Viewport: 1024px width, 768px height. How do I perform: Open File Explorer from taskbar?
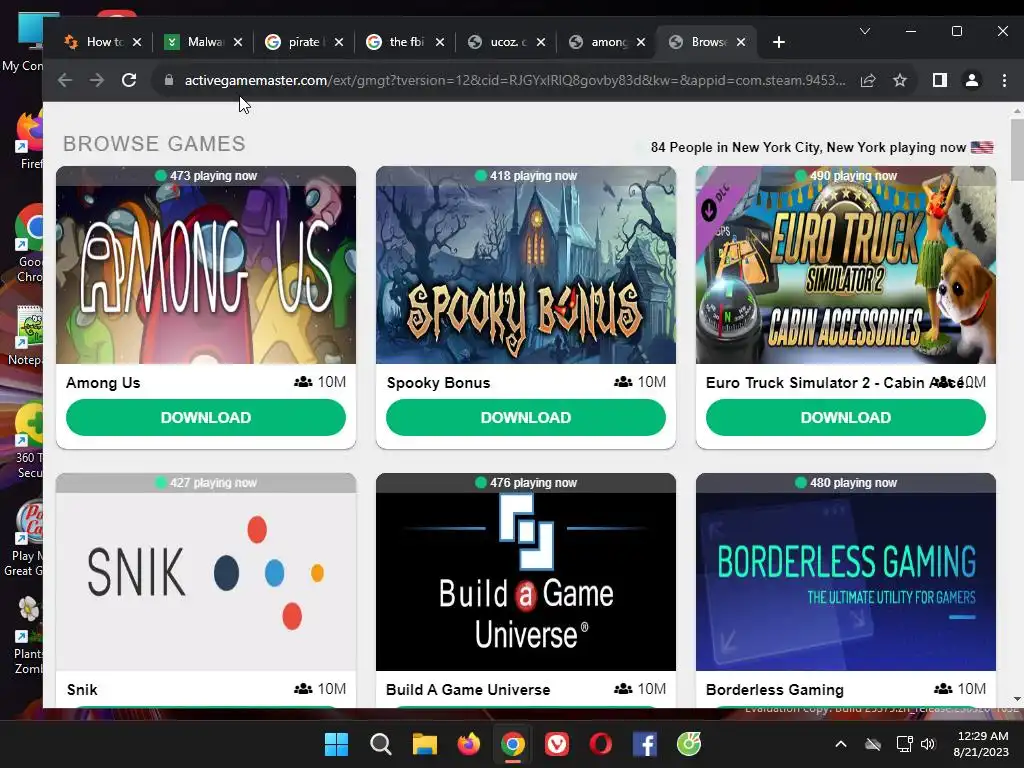(x=424, y=744)
